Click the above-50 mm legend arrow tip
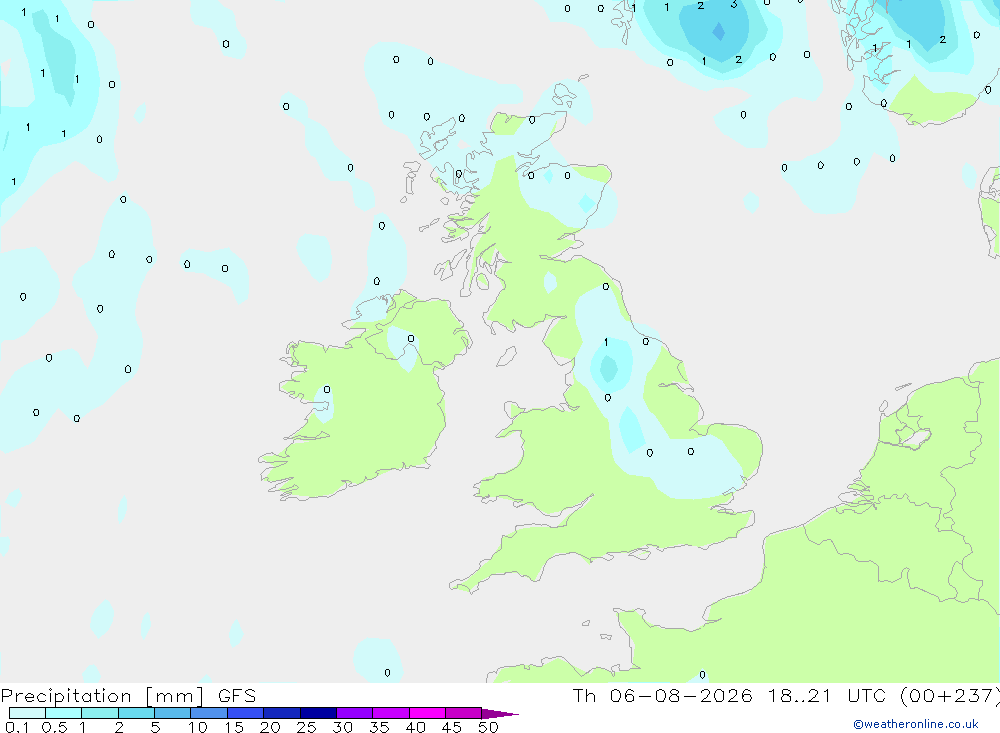The image size is (1000, 733). (499, 714)
